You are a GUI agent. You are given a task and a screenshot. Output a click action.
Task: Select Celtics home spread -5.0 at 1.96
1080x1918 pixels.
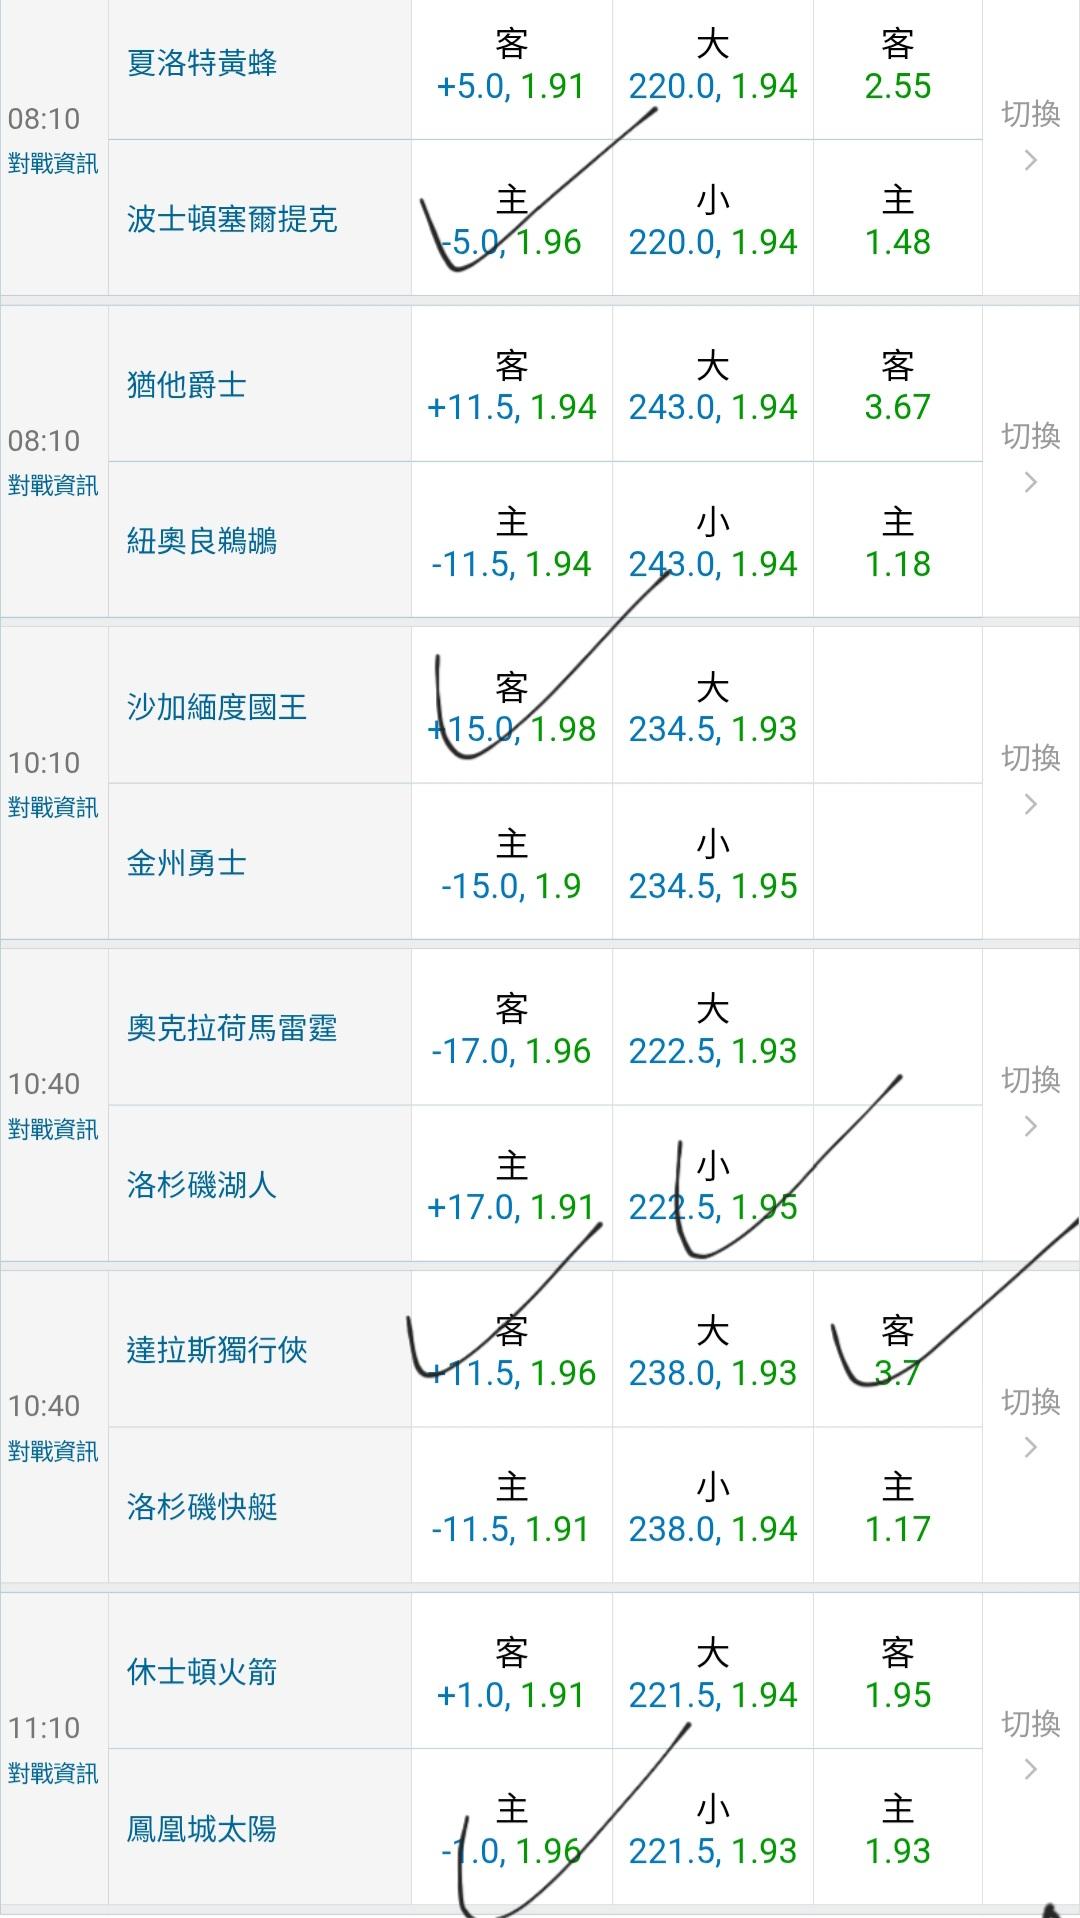point(511,222)
